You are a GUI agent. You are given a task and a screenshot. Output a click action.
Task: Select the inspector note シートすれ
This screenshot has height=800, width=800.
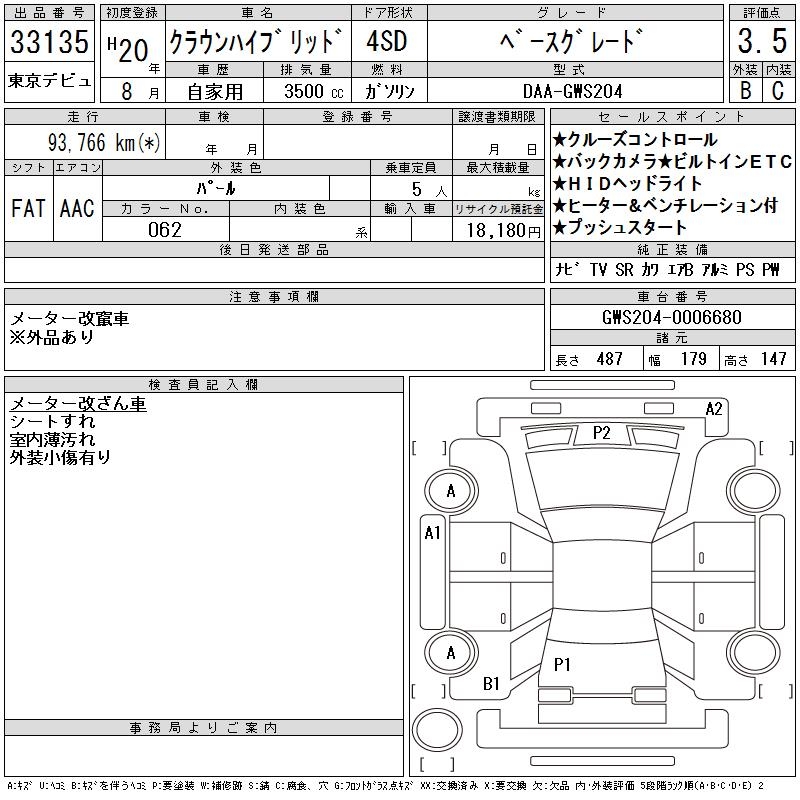(53, 422)
